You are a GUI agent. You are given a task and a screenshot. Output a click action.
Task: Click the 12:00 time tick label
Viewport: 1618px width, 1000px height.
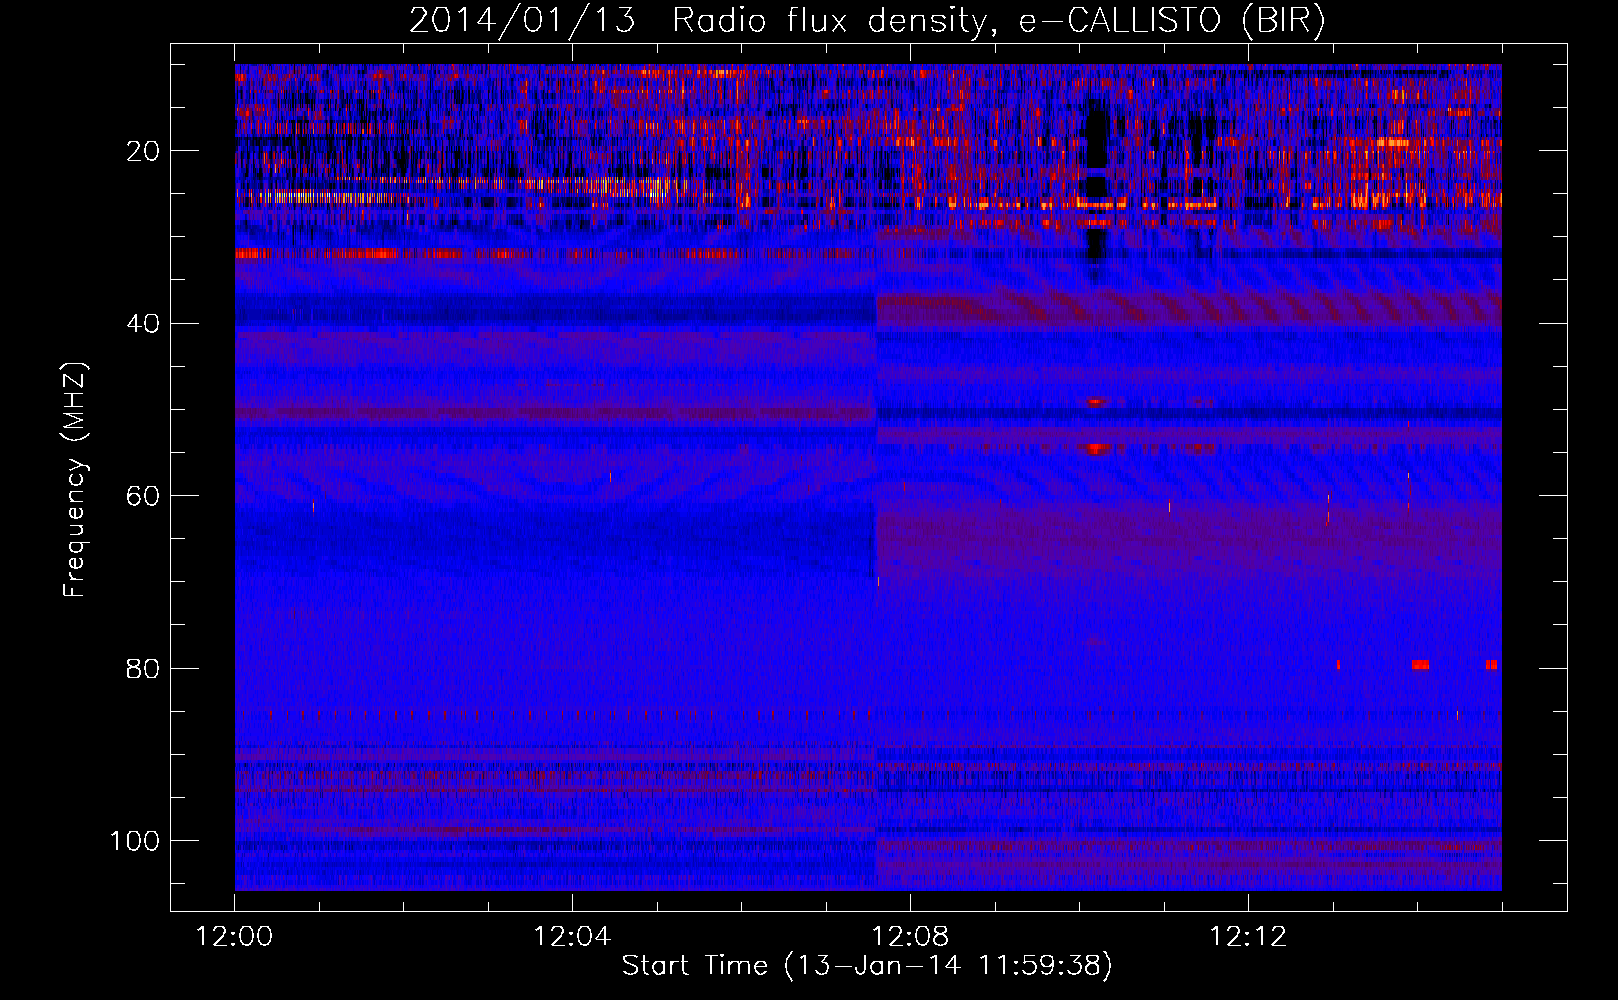pyautogui.click(x=234, y=937)
